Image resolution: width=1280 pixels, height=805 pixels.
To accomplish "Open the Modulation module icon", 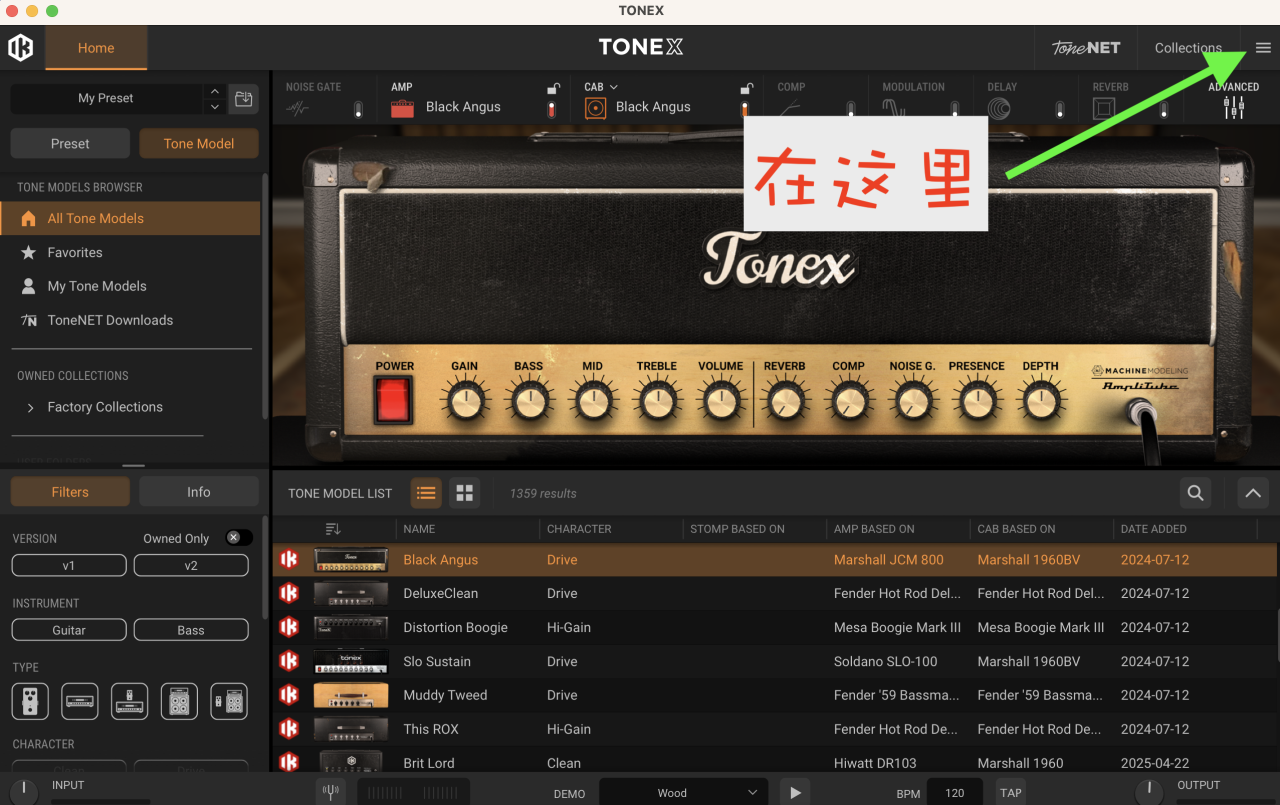I will pyautogui.click(x=895, y=109).
